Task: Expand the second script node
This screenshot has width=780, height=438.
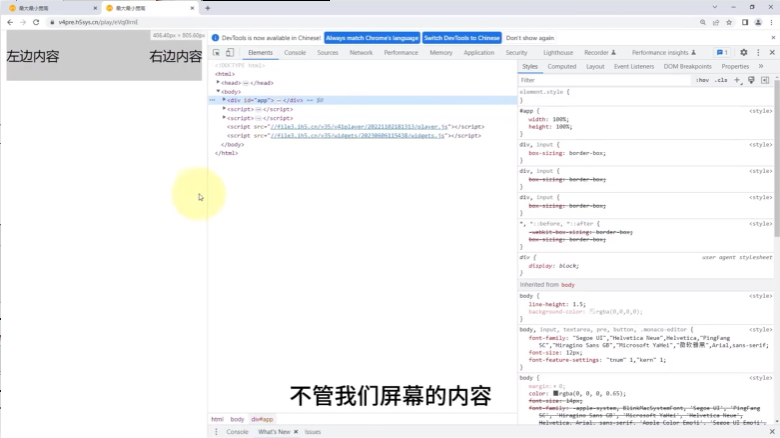Action: pyautogui.click(x=224, y=117)
